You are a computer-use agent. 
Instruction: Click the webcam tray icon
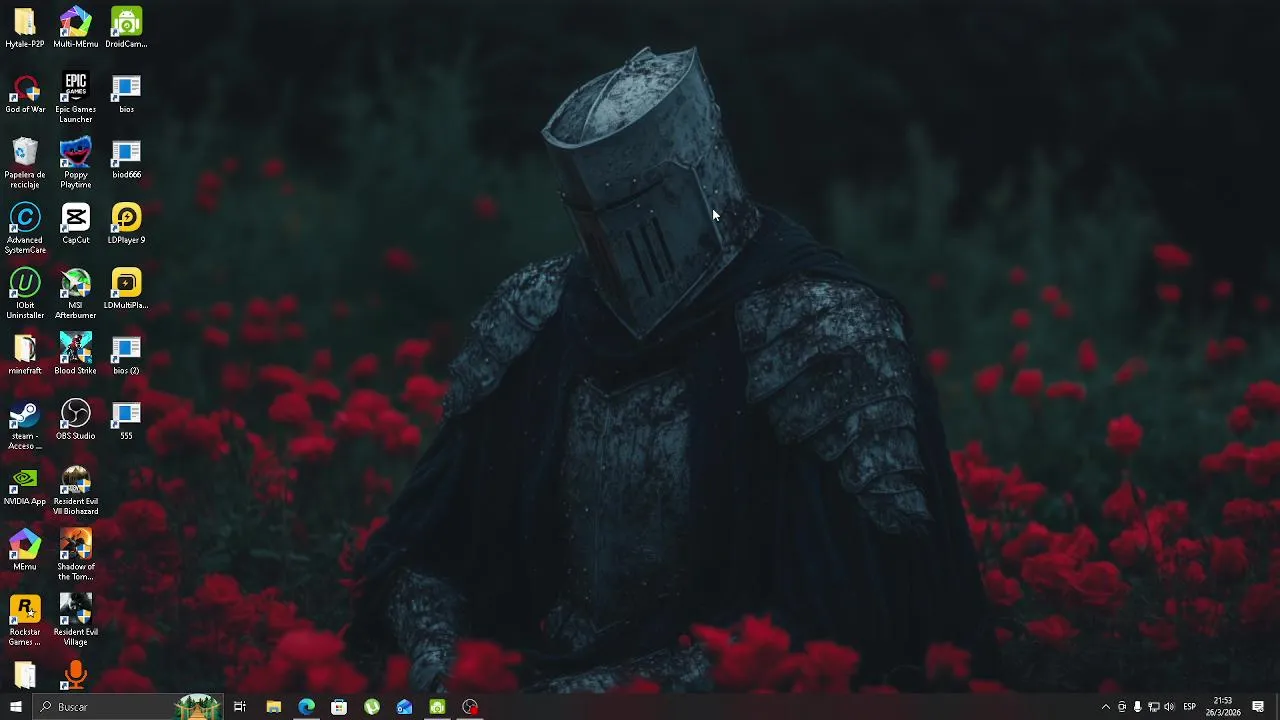click(1122, 707)
